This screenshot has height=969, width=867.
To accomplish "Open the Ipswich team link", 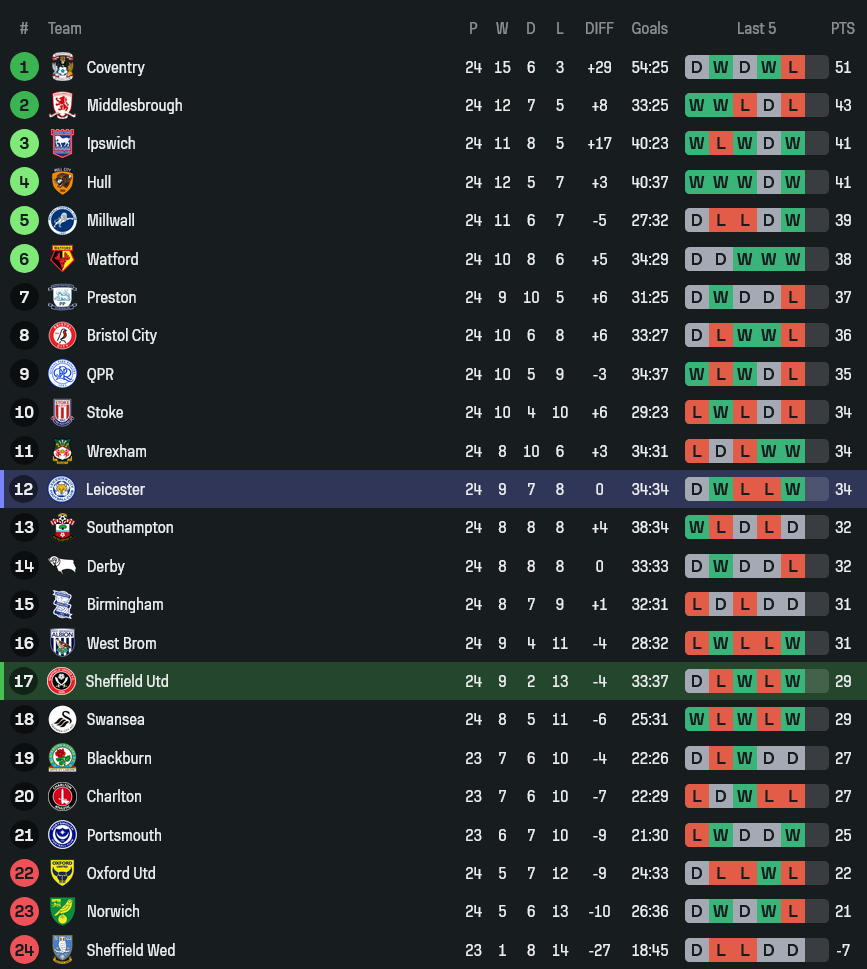I will 111,143.
